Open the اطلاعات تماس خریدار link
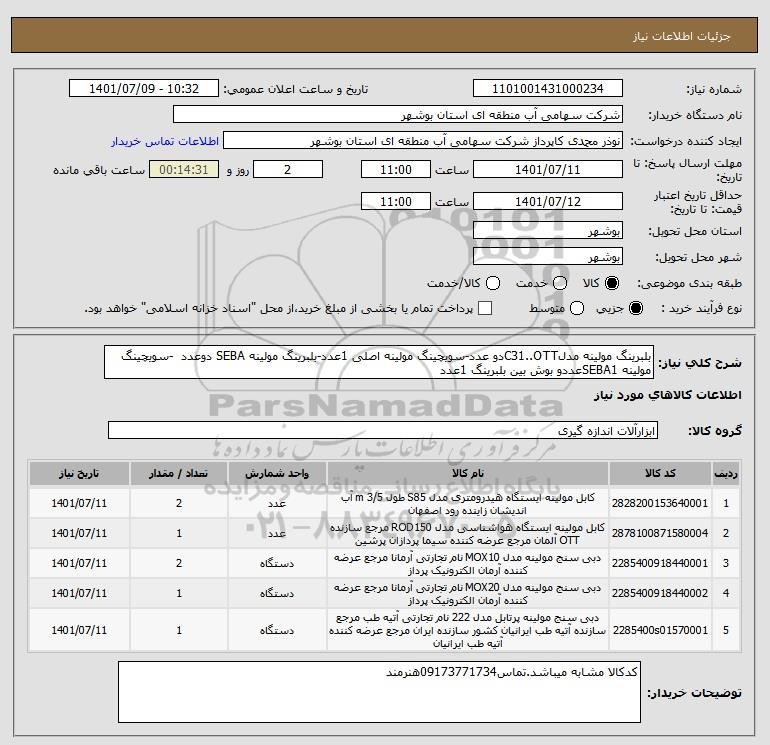770x745 pixels. coord(165,141)
